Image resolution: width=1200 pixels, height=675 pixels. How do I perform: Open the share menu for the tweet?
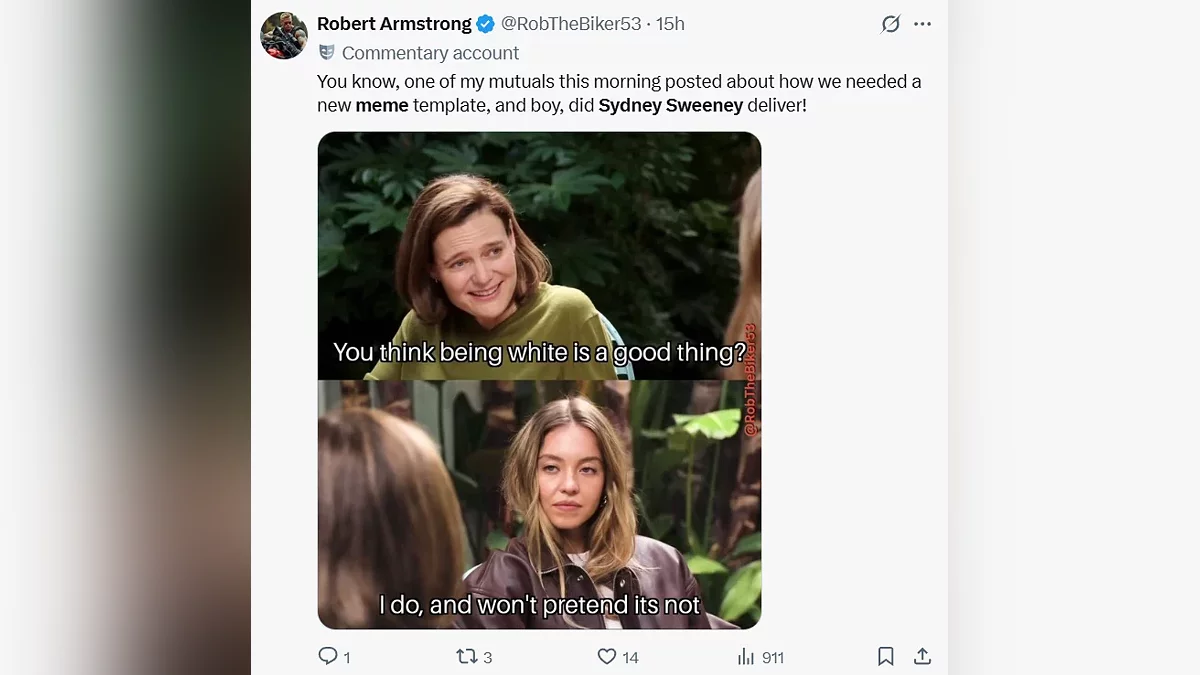tap(922, 656)
